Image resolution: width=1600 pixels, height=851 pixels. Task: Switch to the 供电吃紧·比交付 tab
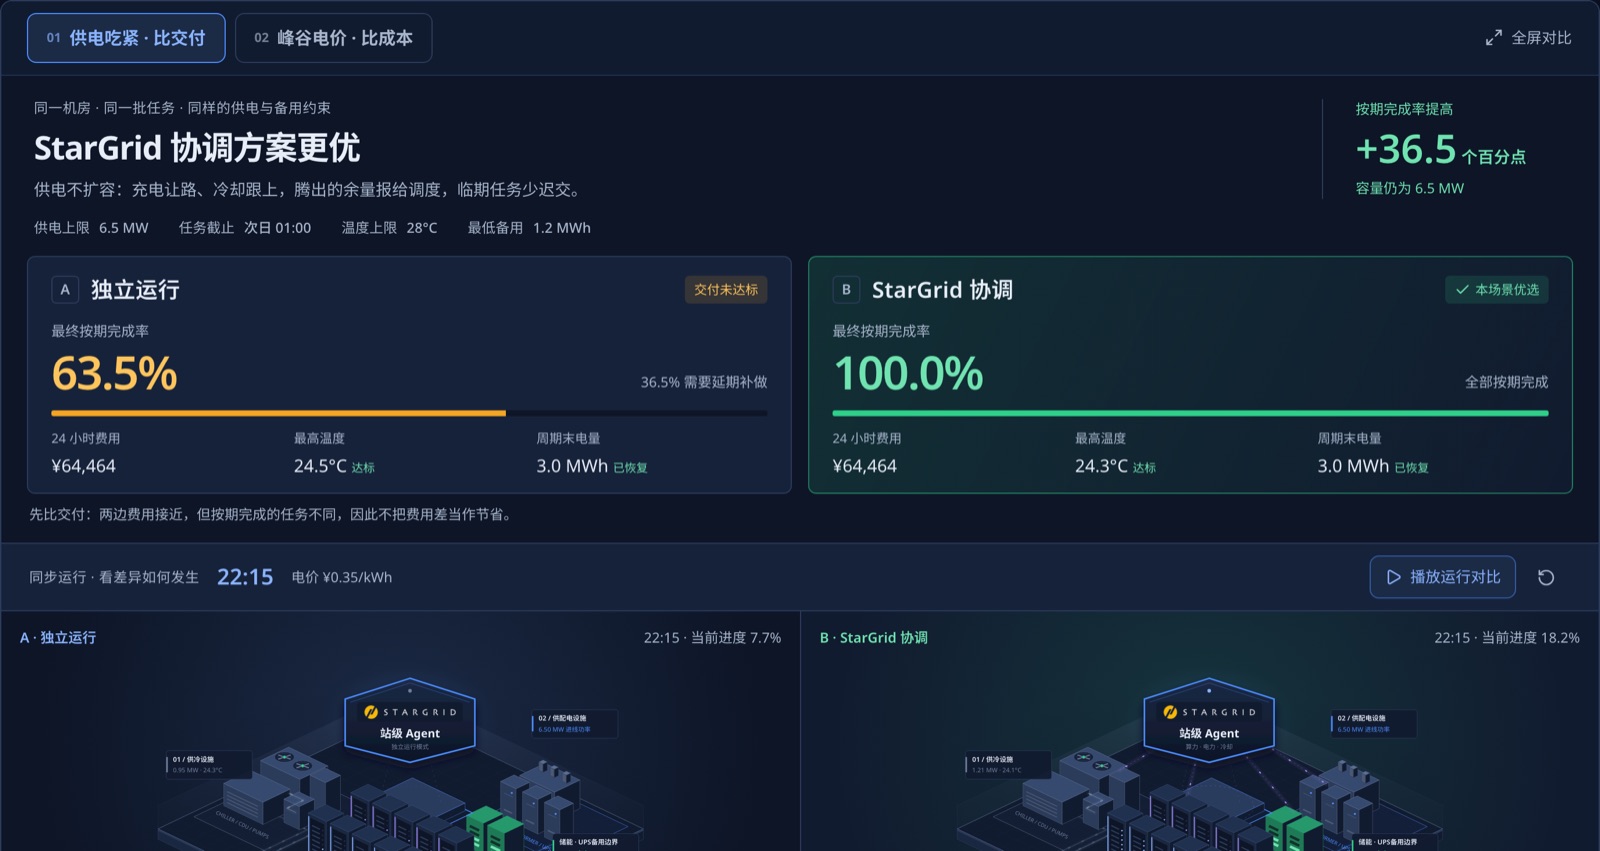pos(126,38)
